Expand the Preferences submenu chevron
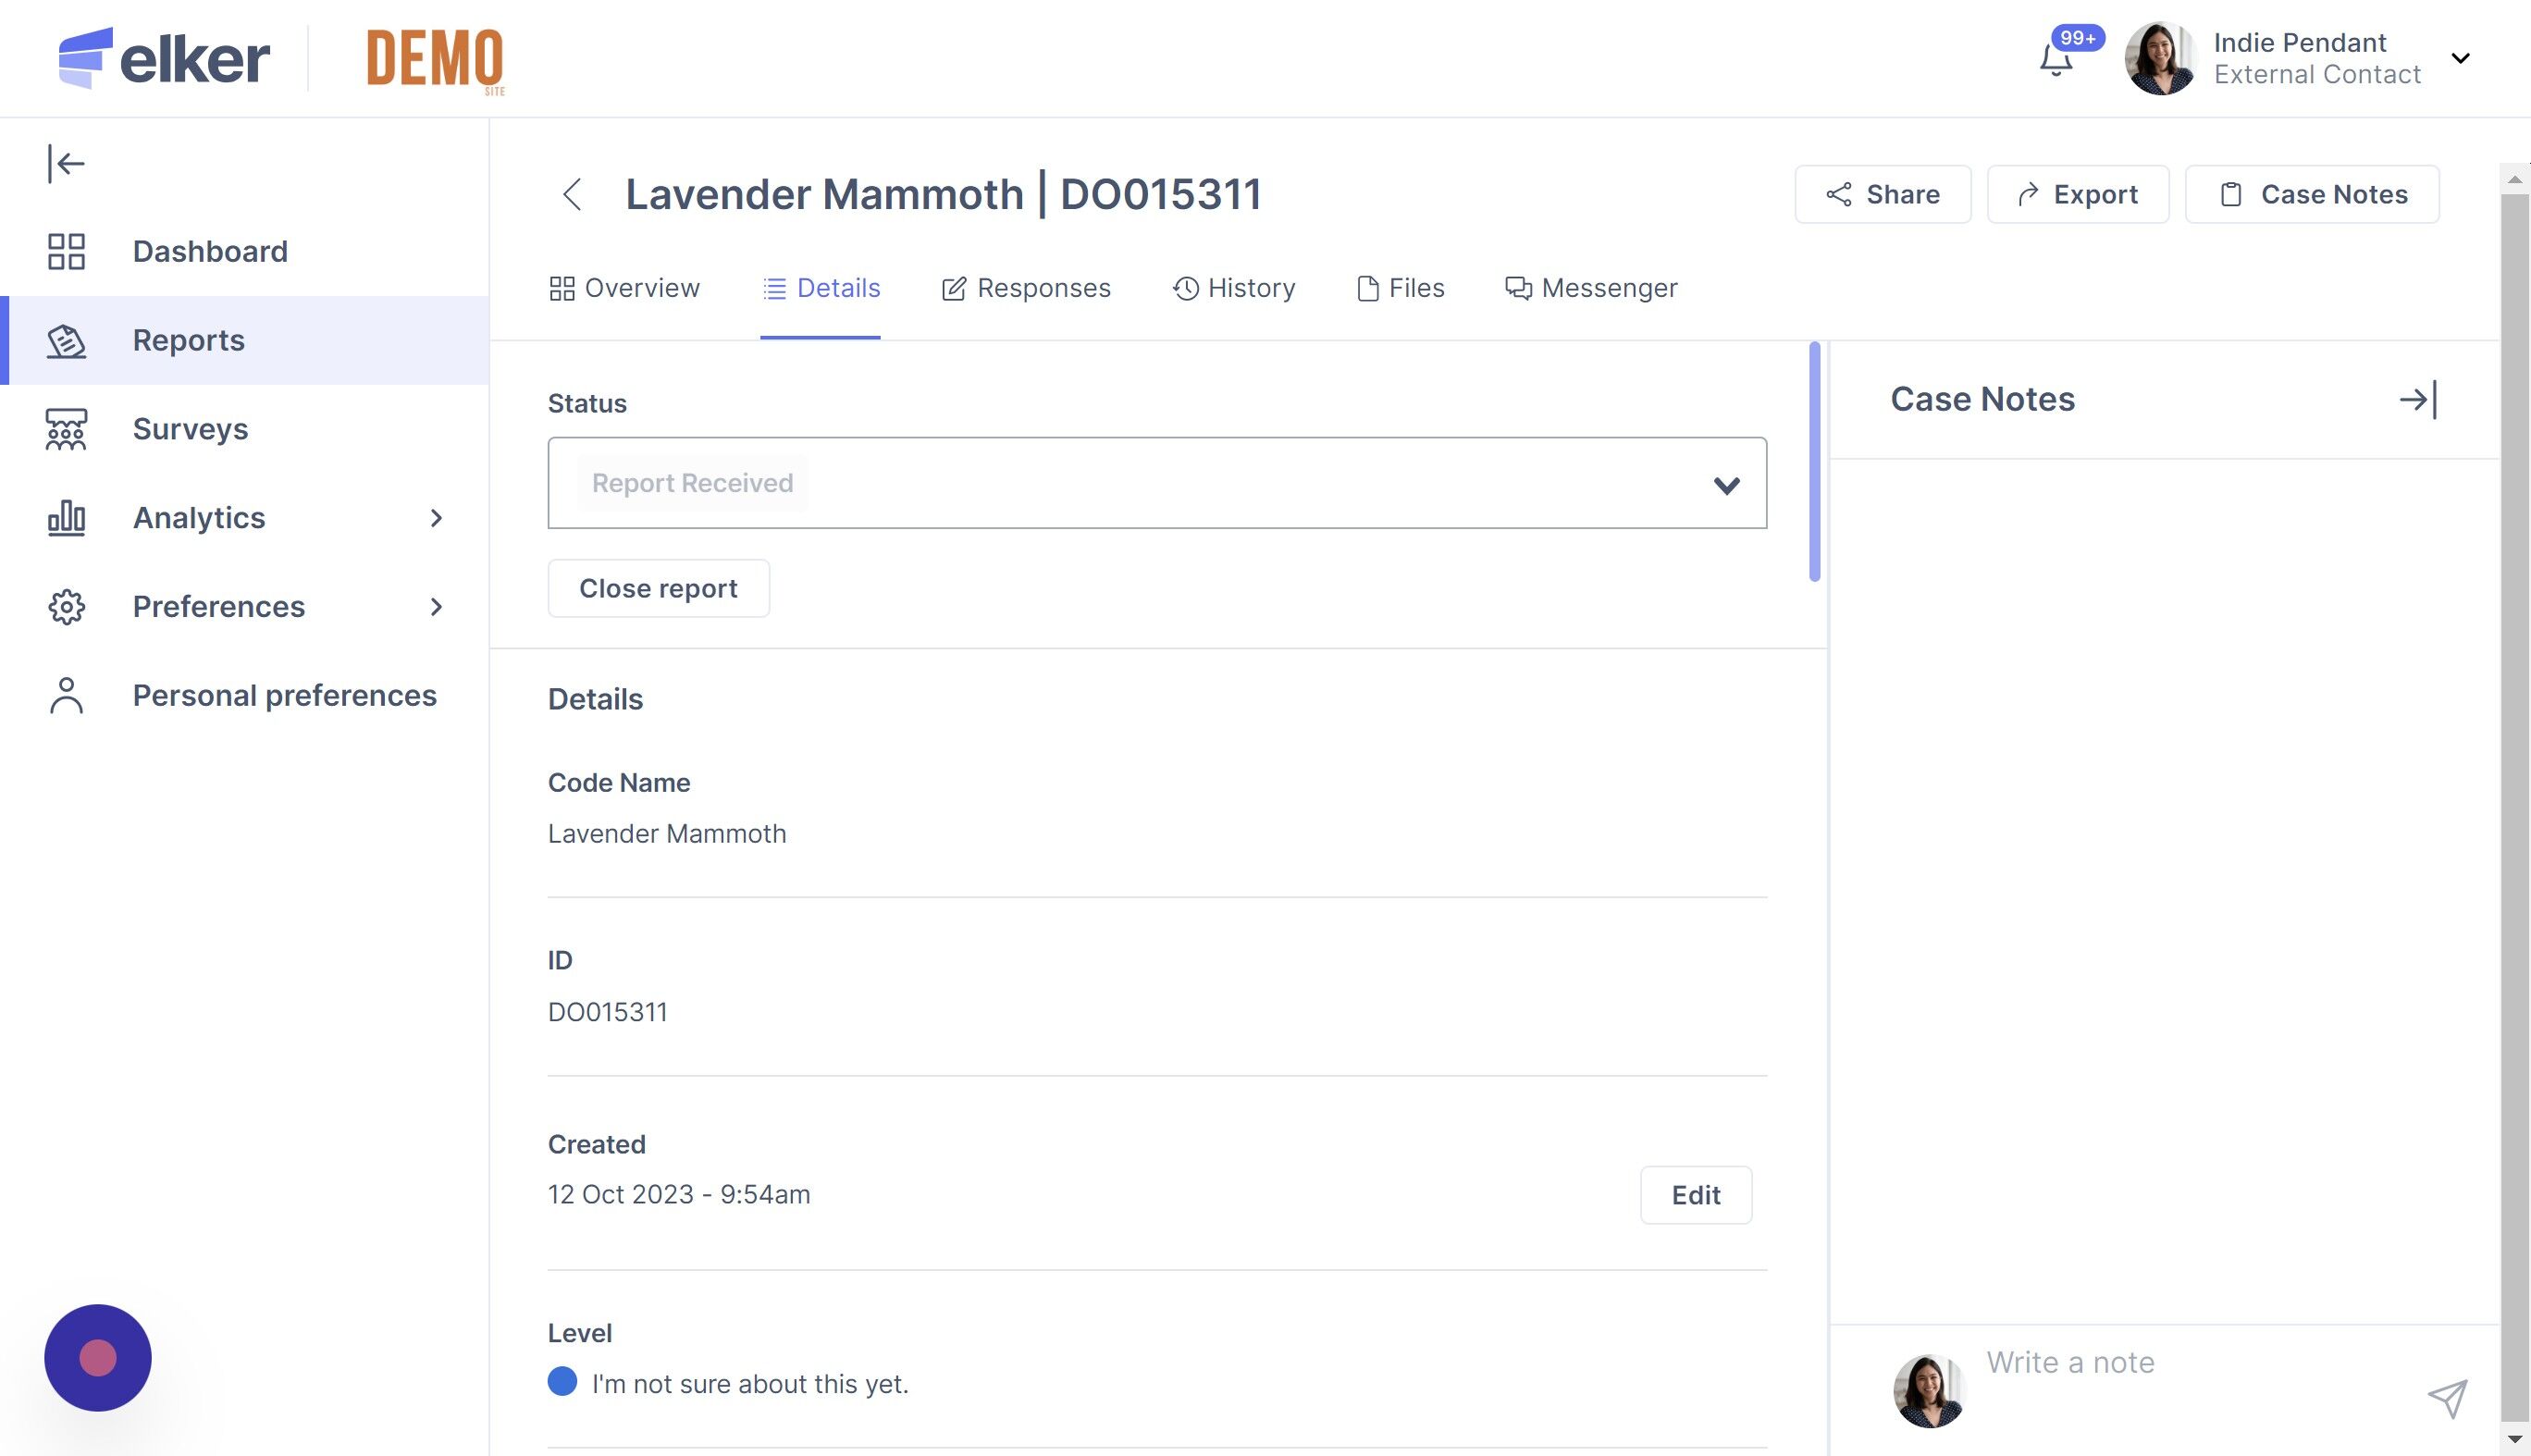Screen dimensions: 2531x1456 [x=436, y=607]
